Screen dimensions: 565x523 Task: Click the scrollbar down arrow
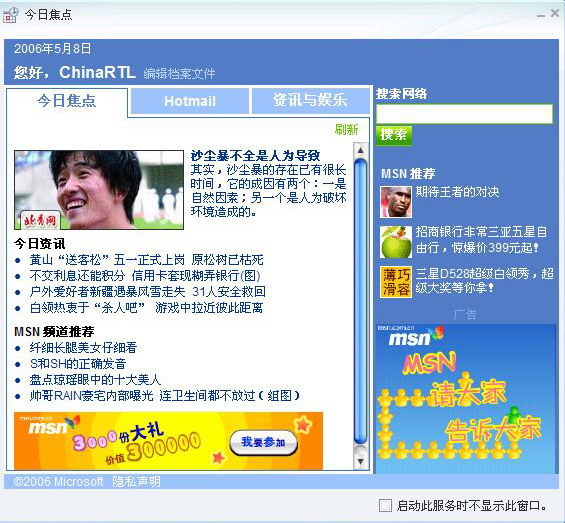pos(360,461)
